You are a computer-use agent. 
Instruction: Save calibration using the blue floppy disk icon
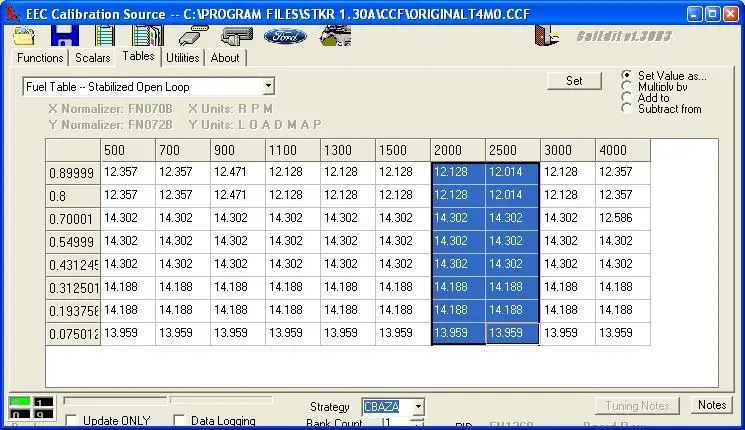click(65, 36)
